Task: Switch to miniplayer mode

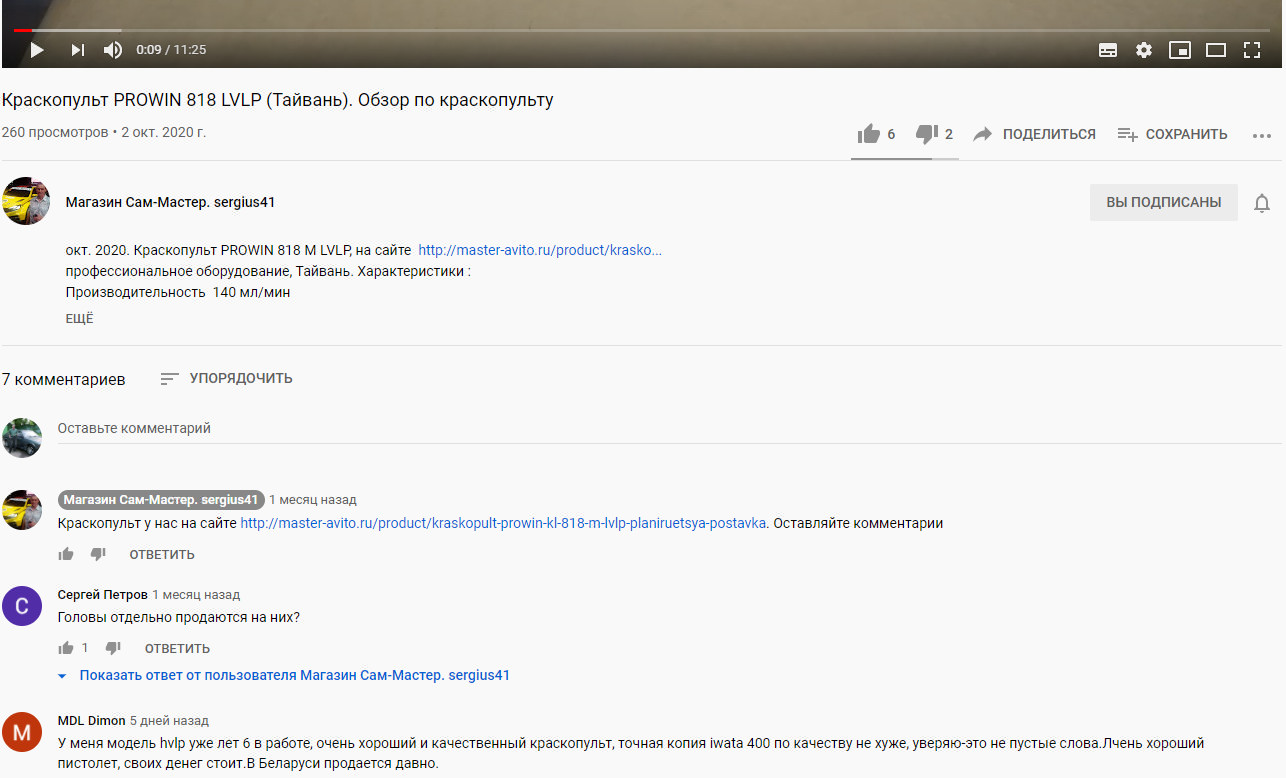Action: point(1180,50)
